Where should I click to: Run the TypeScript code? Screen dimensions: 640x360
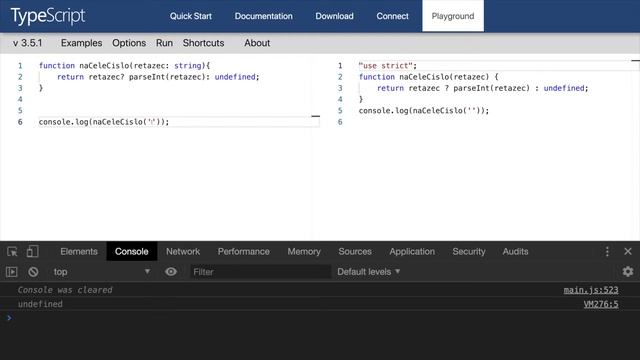tap(164, 43)
